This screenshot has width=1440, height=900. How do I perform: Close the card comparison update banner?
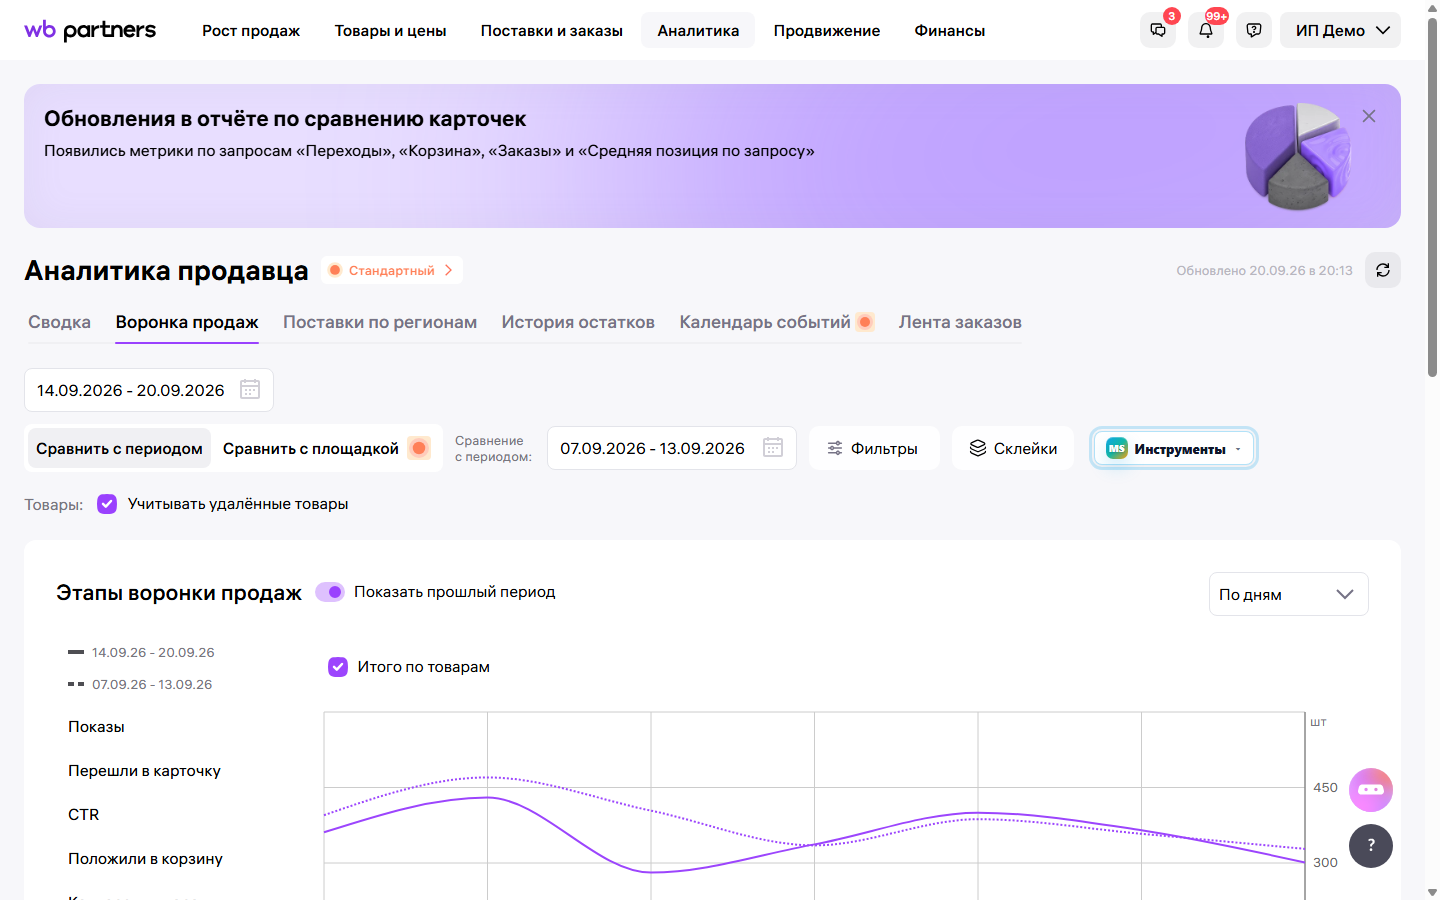[1369, 116]
